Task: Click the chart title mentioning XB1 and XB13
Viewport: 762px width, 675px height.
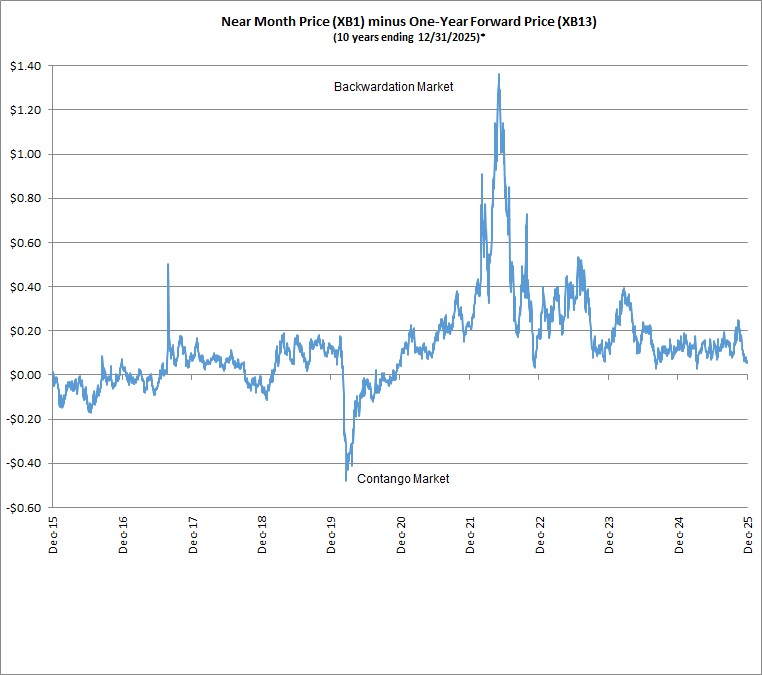Action: point(409,22)
